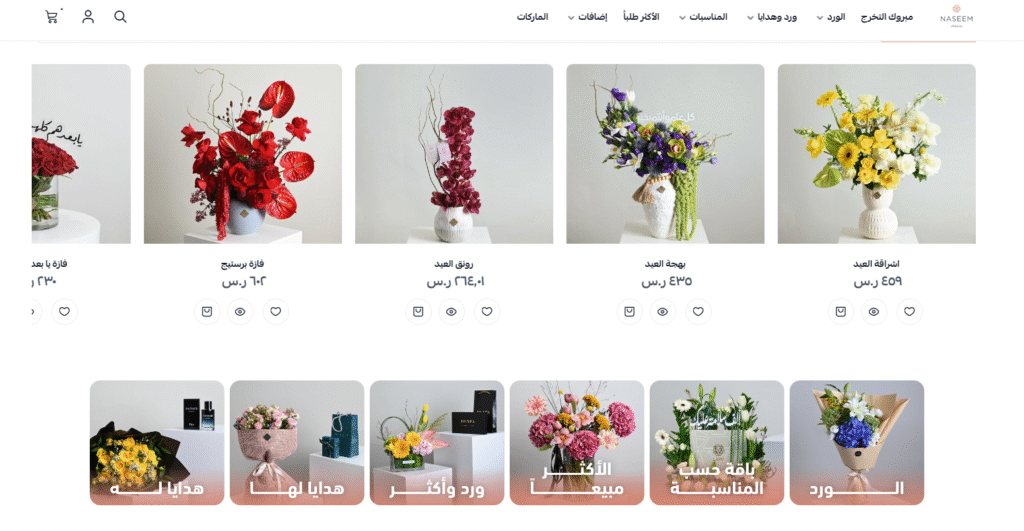This screenshot has width=1024, height=531.
Task: Quick view رونق العيد eye icon
Action: 451,312
